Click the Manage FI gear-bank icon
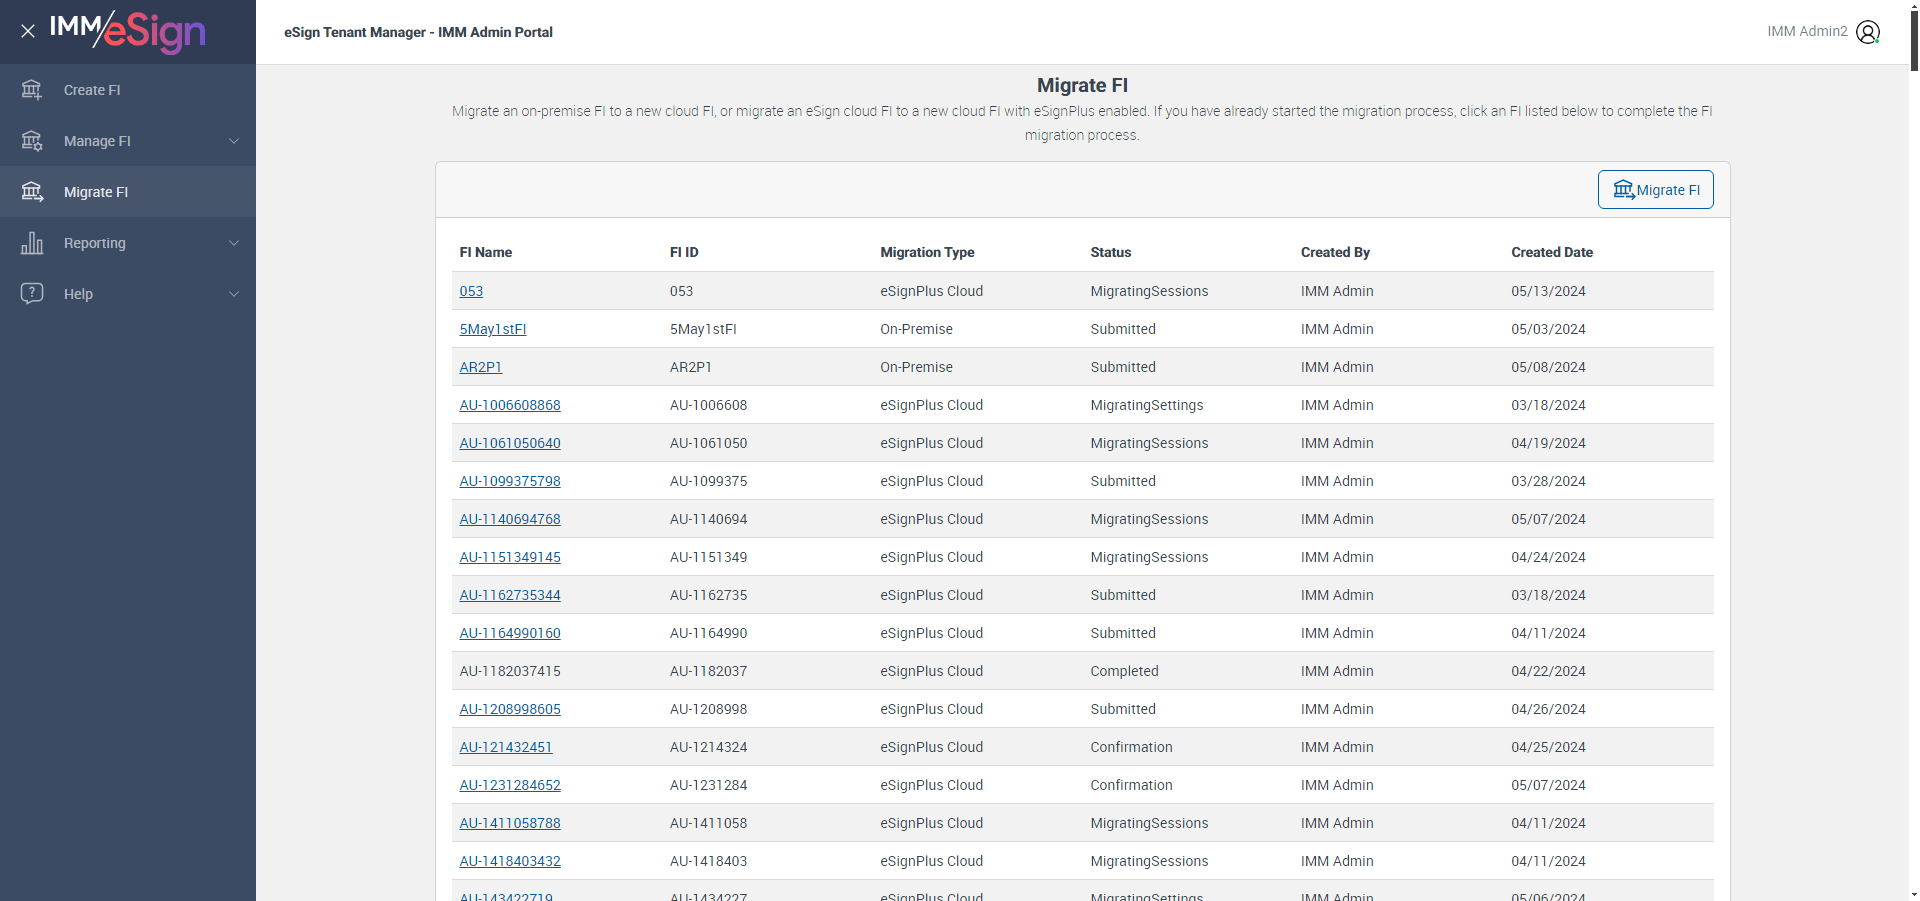The image size is (1920, 901). tap(32, 141)
